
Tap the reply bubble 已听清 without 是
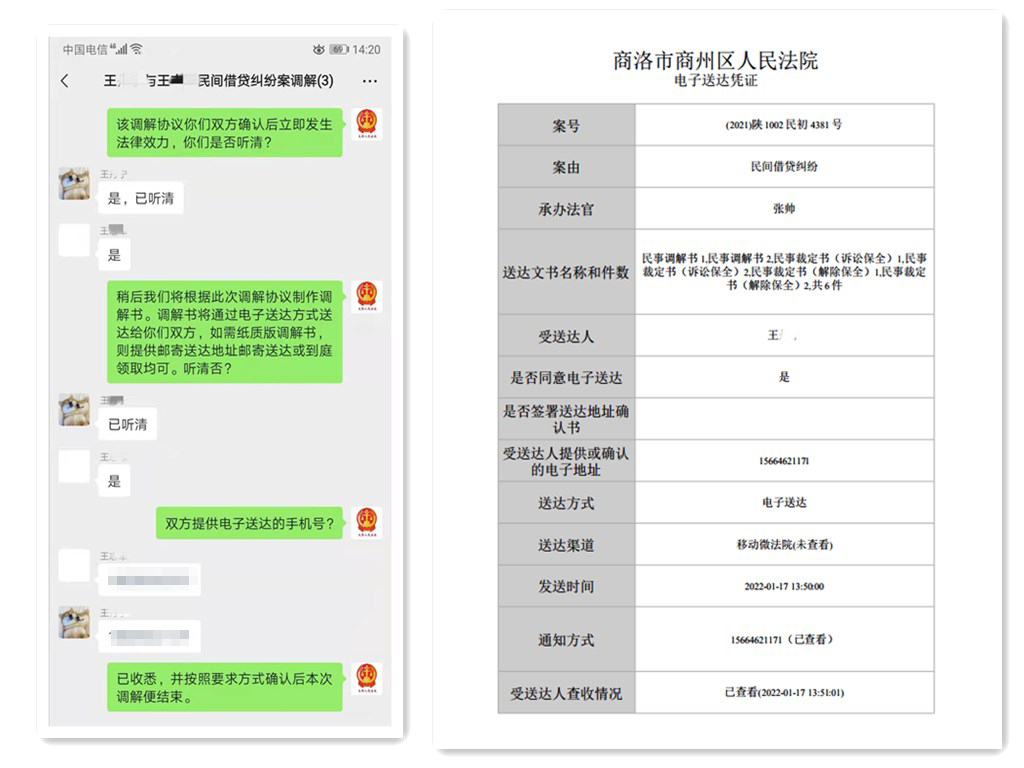[127, 424]
